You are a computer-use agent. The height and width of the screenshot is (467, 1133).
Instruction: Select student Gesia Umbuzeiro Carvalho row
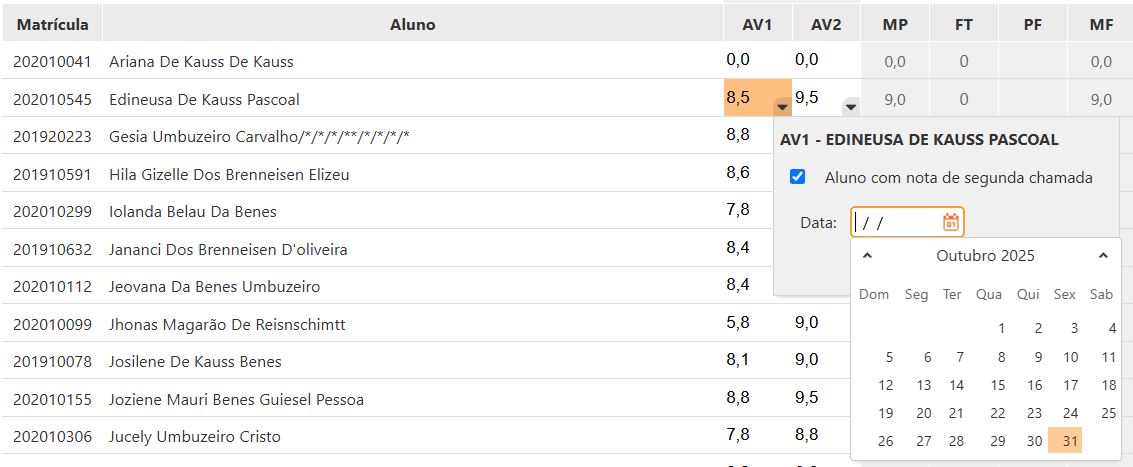(260, 136)
